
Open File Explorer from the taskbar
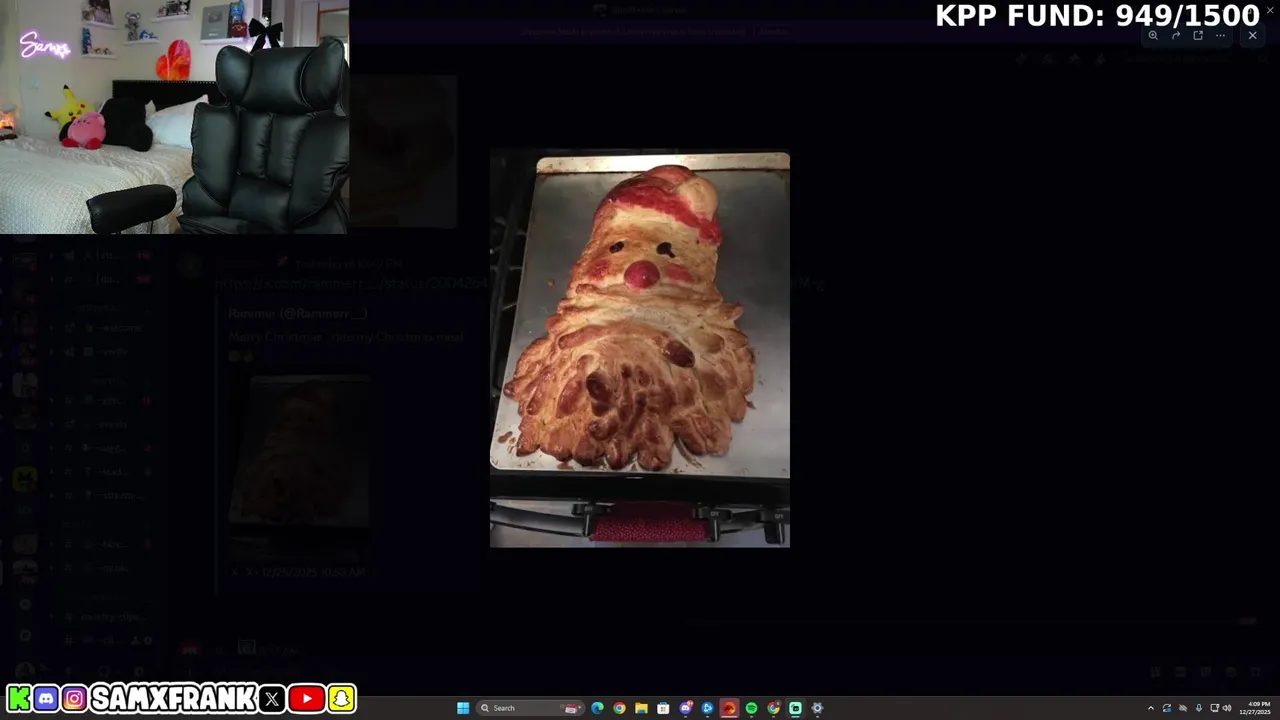(x=641, y=708)
